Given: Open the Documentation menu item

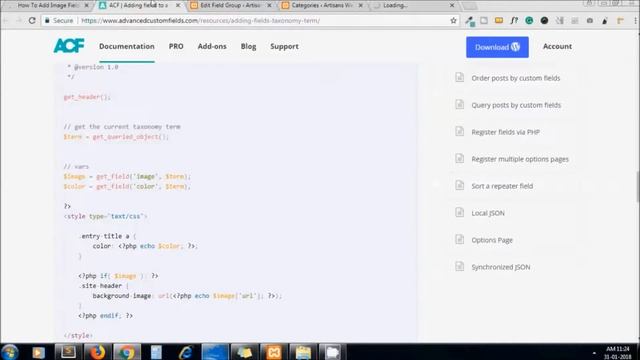Looking at the screenshot, I should click(127, 47).
